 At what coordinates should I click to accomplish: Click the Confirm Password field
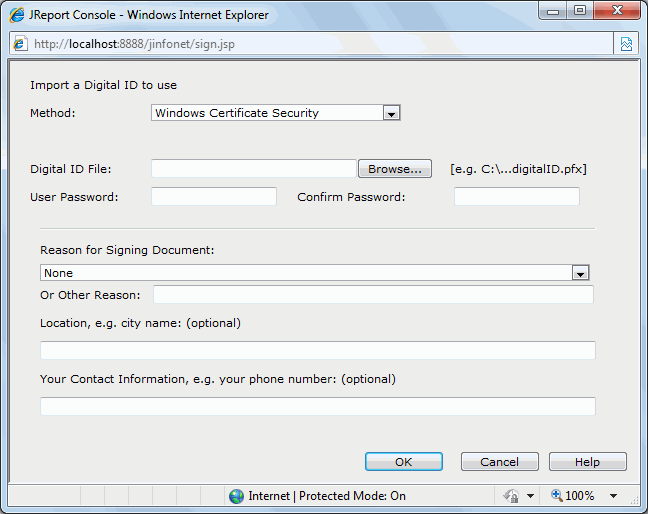[x=517, y=197]
